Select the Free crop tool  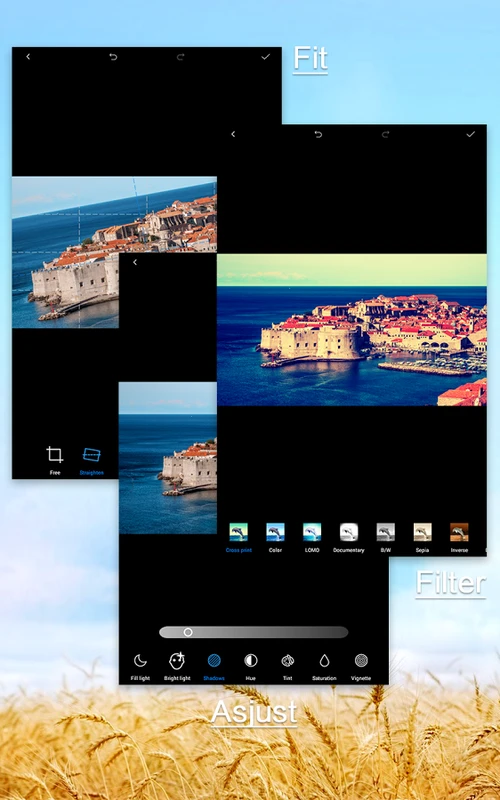click(55, 460)
